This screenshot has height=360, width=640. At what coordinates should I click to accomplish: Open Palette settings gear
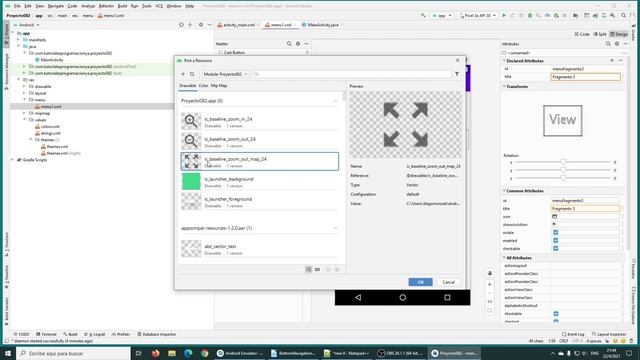point(298,44)
